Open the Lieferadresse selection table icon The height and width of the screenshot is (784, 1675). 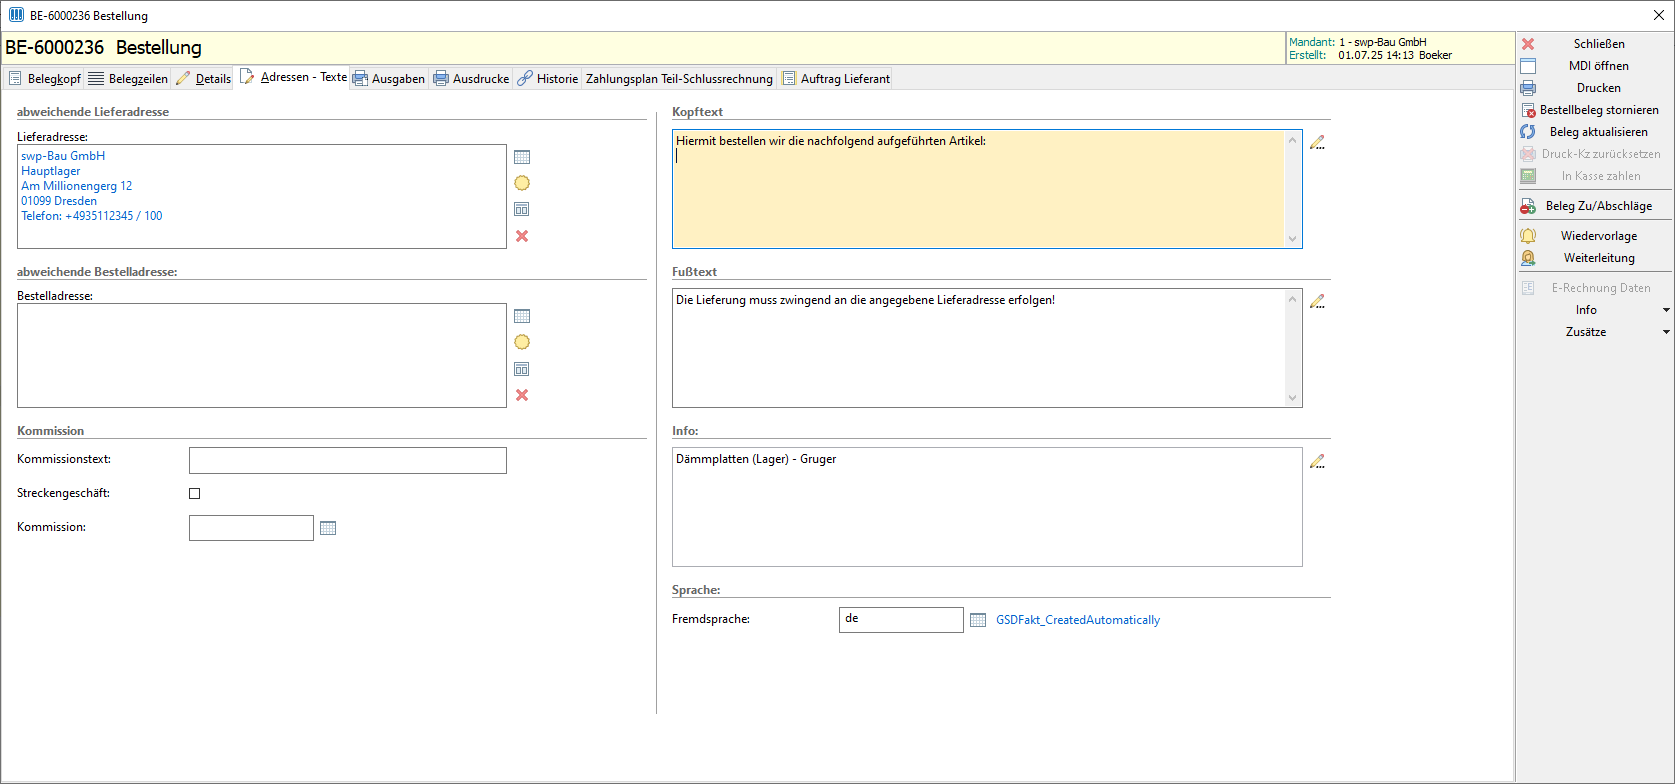[522, 157]
